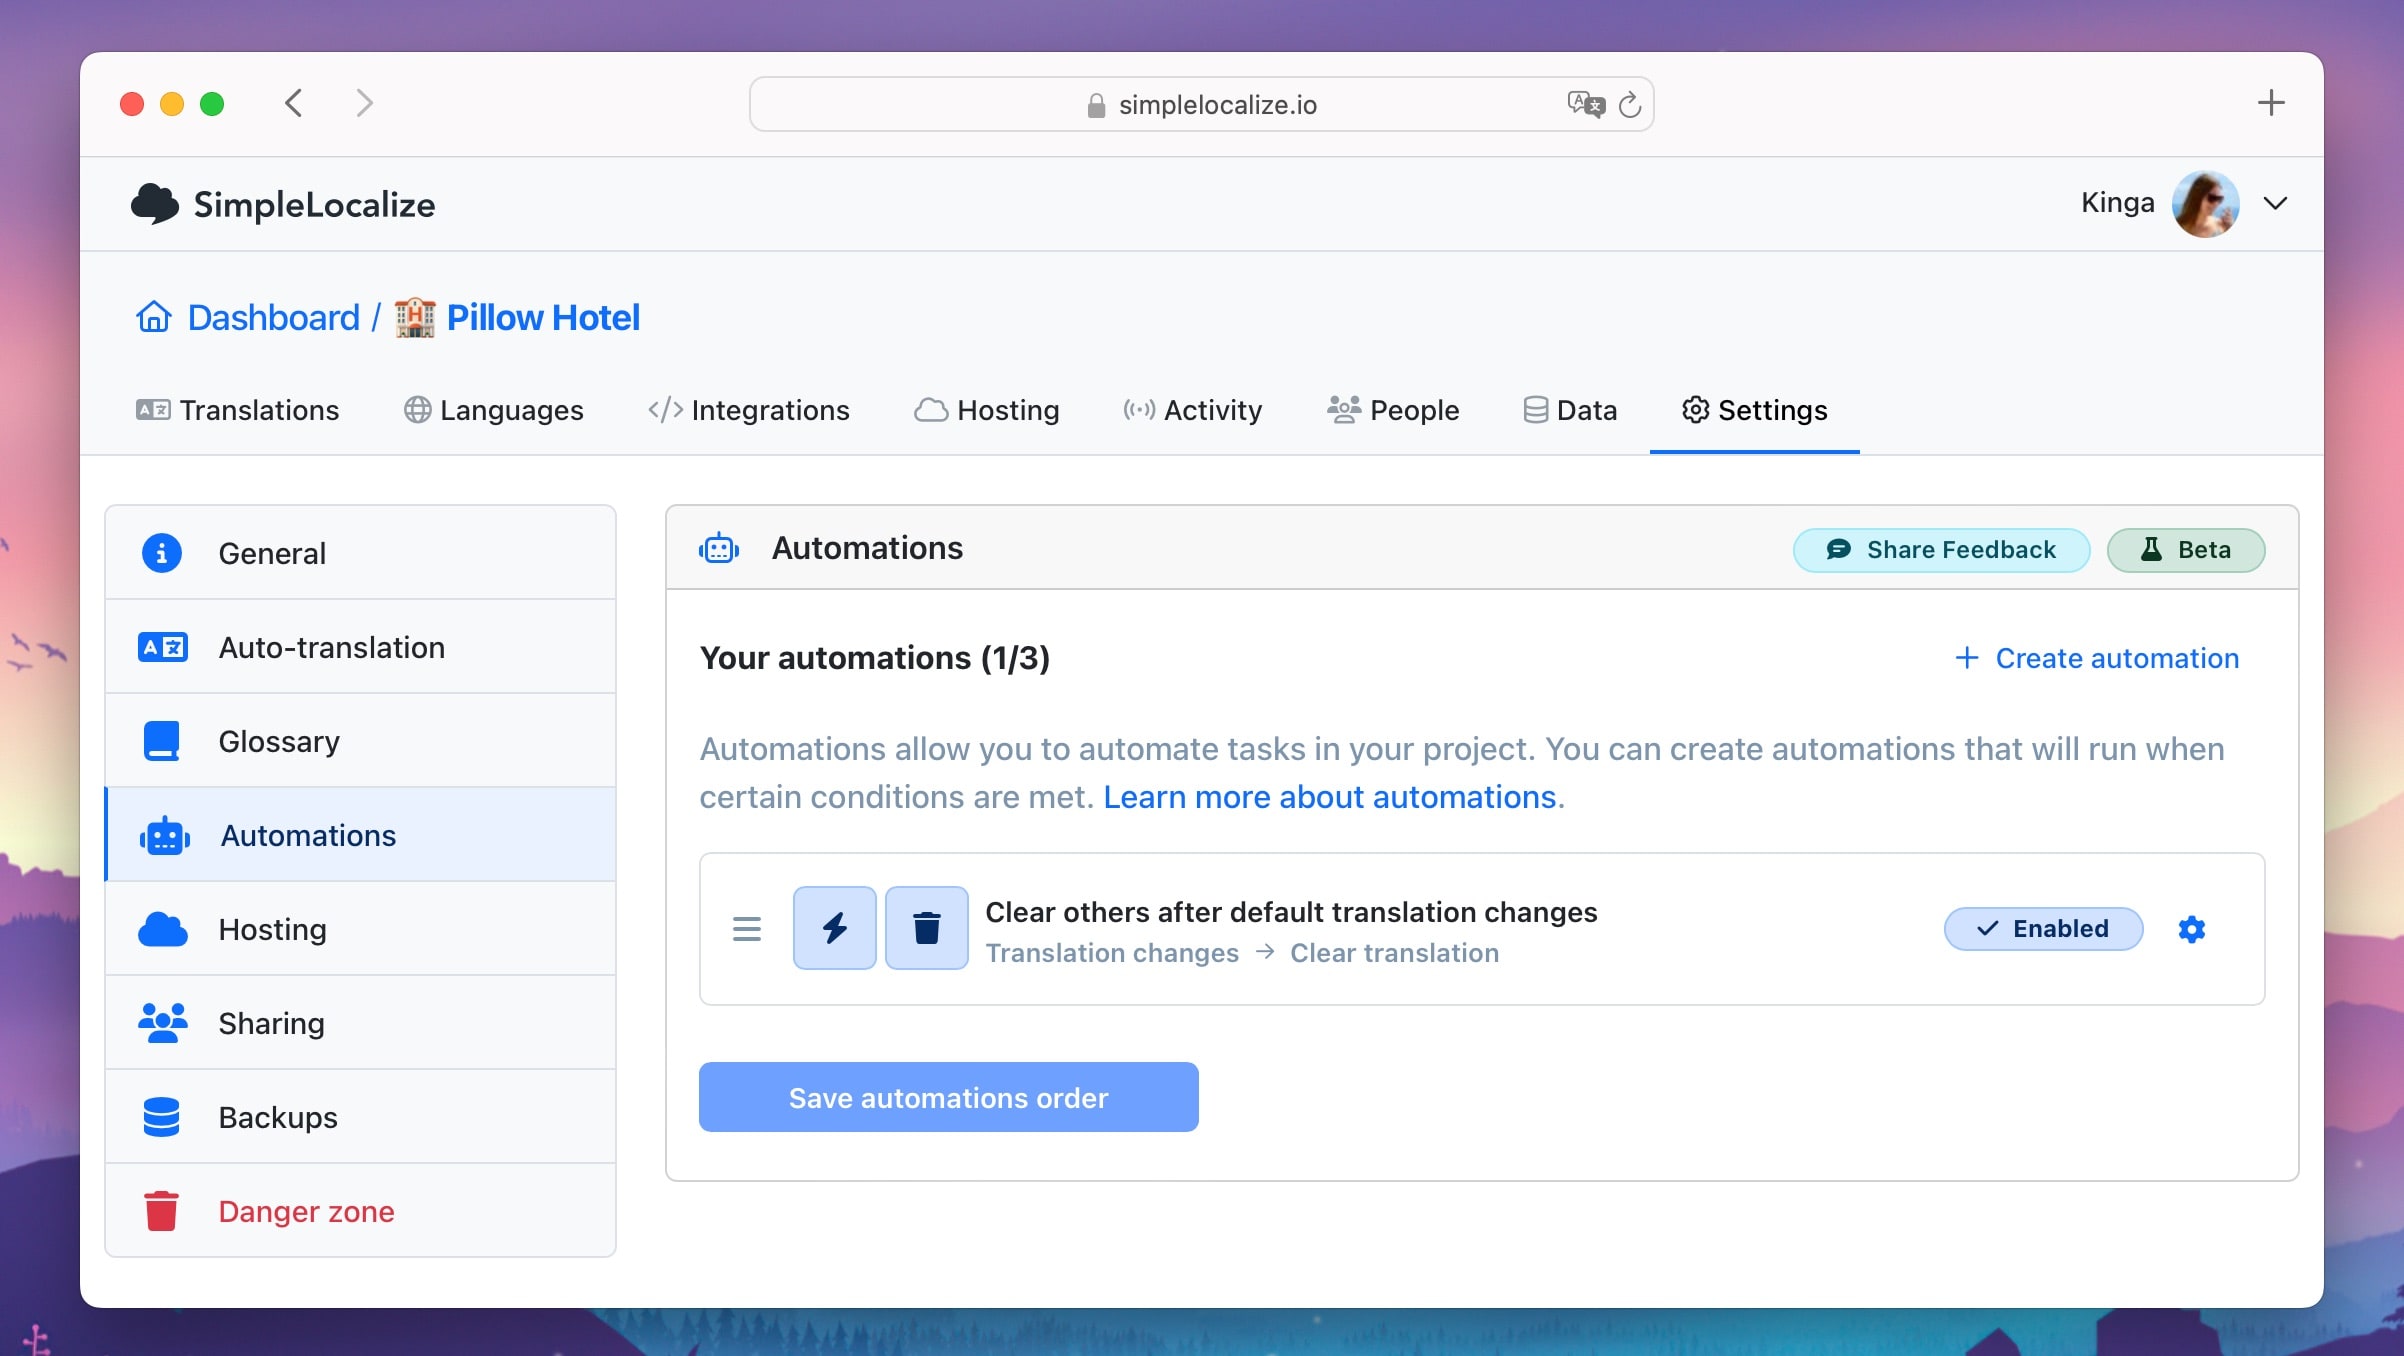2404x1356 pixels.
Task: Click automation title 'Clear others after default translation changes'
Action: (x=1291, y=912)
